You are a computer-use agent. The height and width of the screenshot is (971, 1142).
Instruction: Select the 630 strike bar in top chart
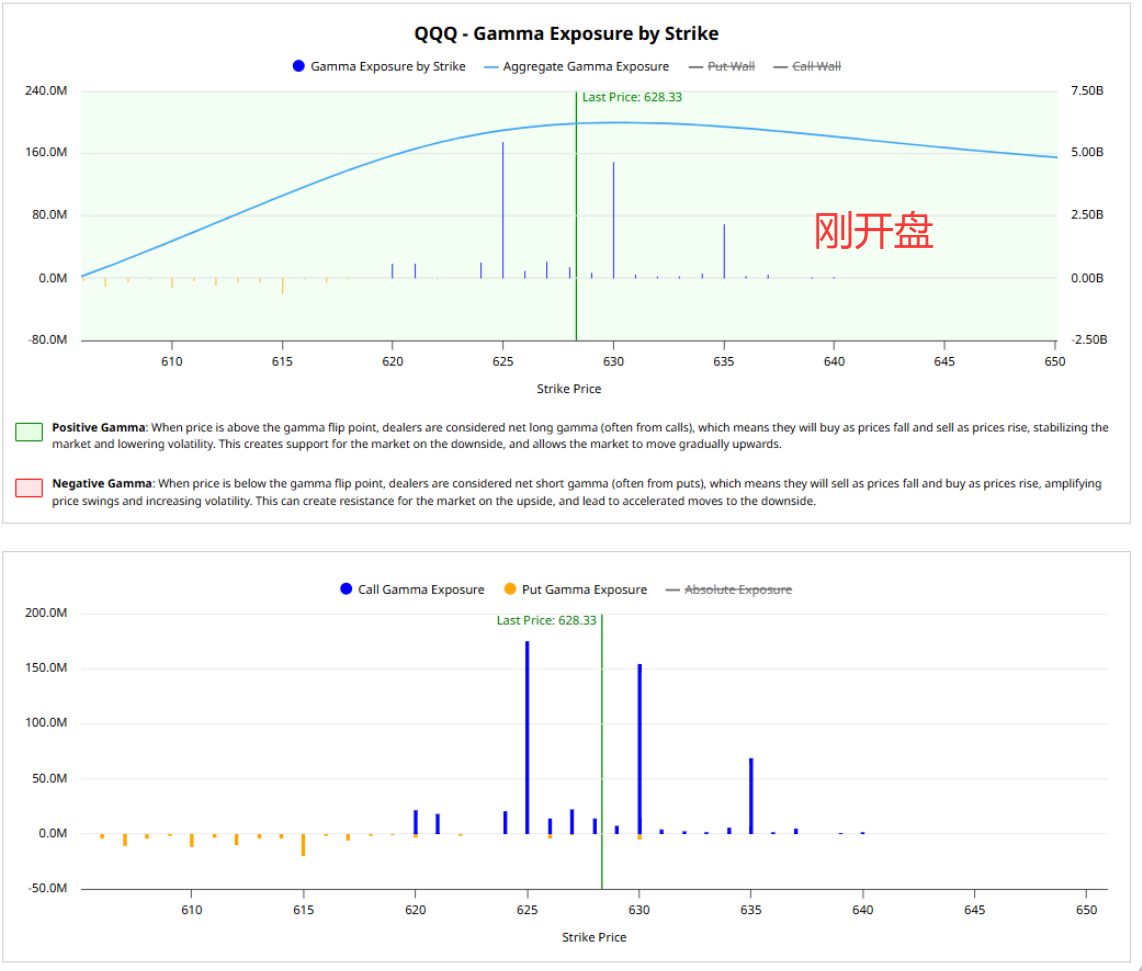click(613, 220)
